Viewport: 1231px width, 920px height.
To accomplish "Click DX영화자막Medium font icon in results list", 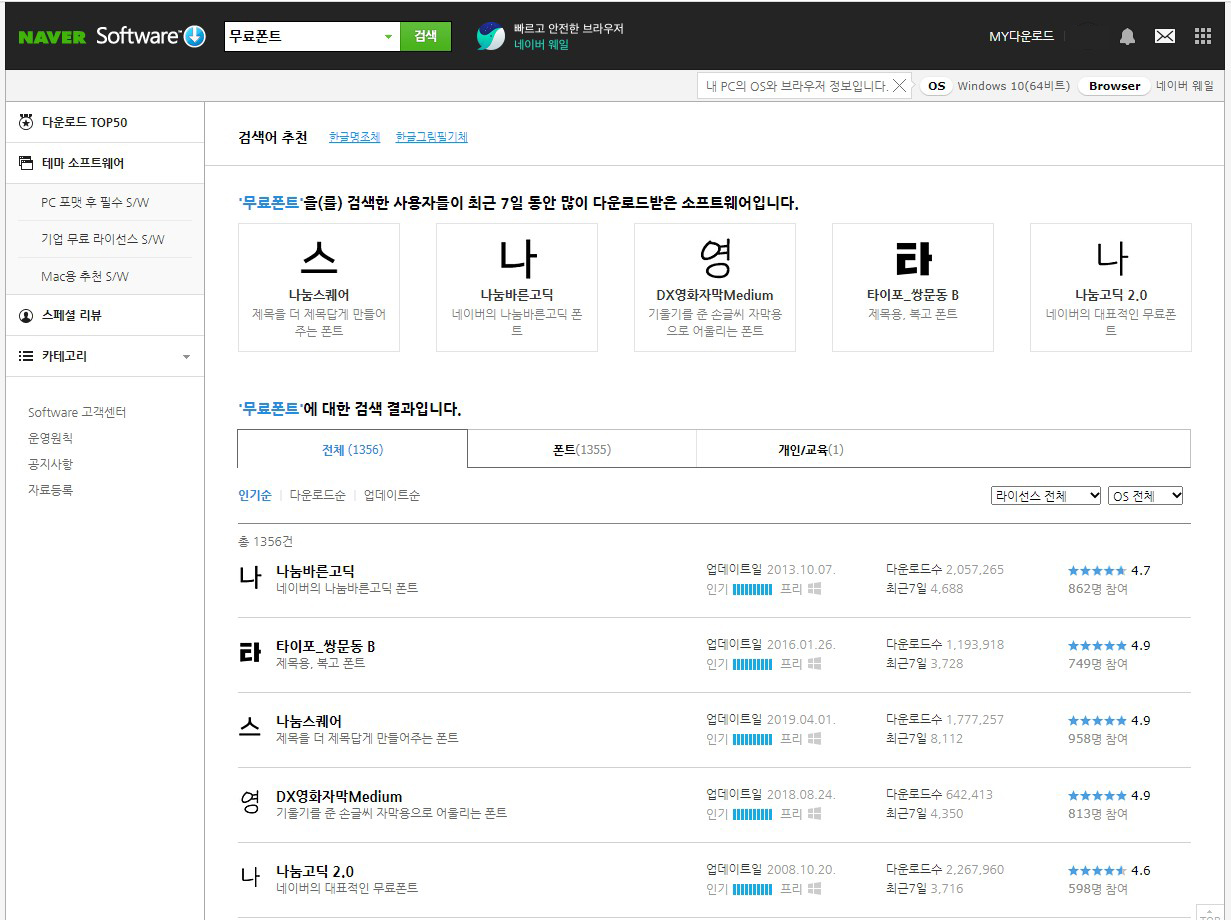I will click(x=250, y=802).
